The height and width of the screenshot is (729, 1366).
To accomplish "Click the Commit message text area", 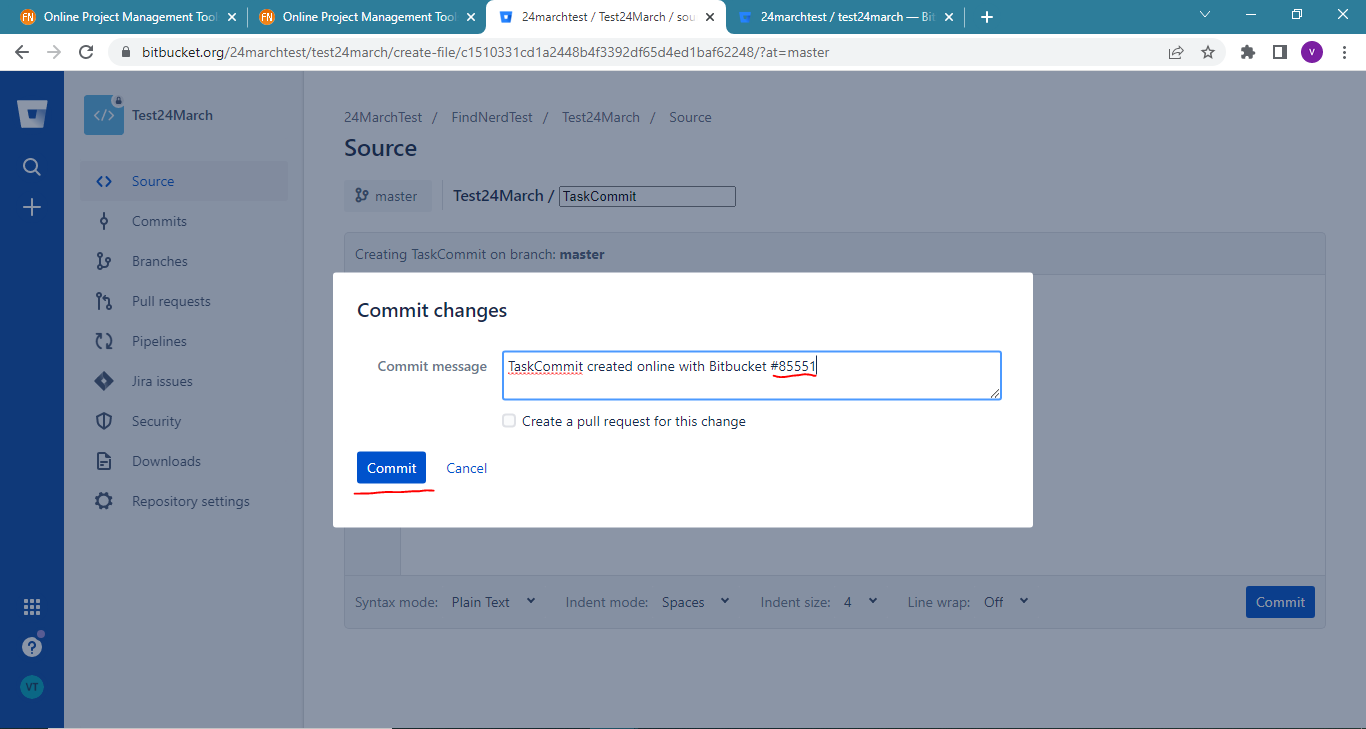I will point(752,375).
